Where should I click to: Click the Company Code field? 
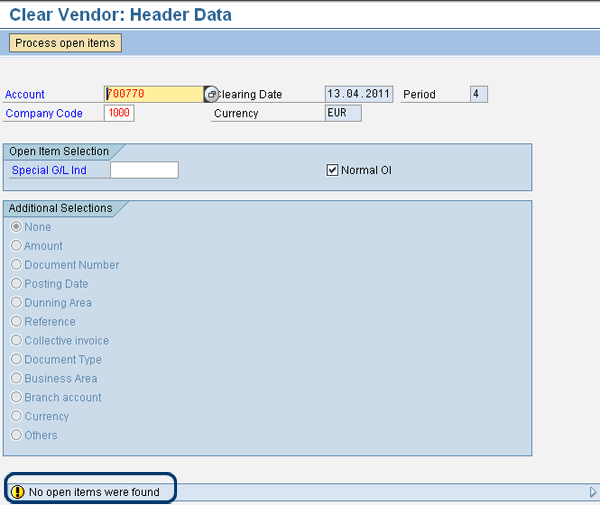point(118,113)
